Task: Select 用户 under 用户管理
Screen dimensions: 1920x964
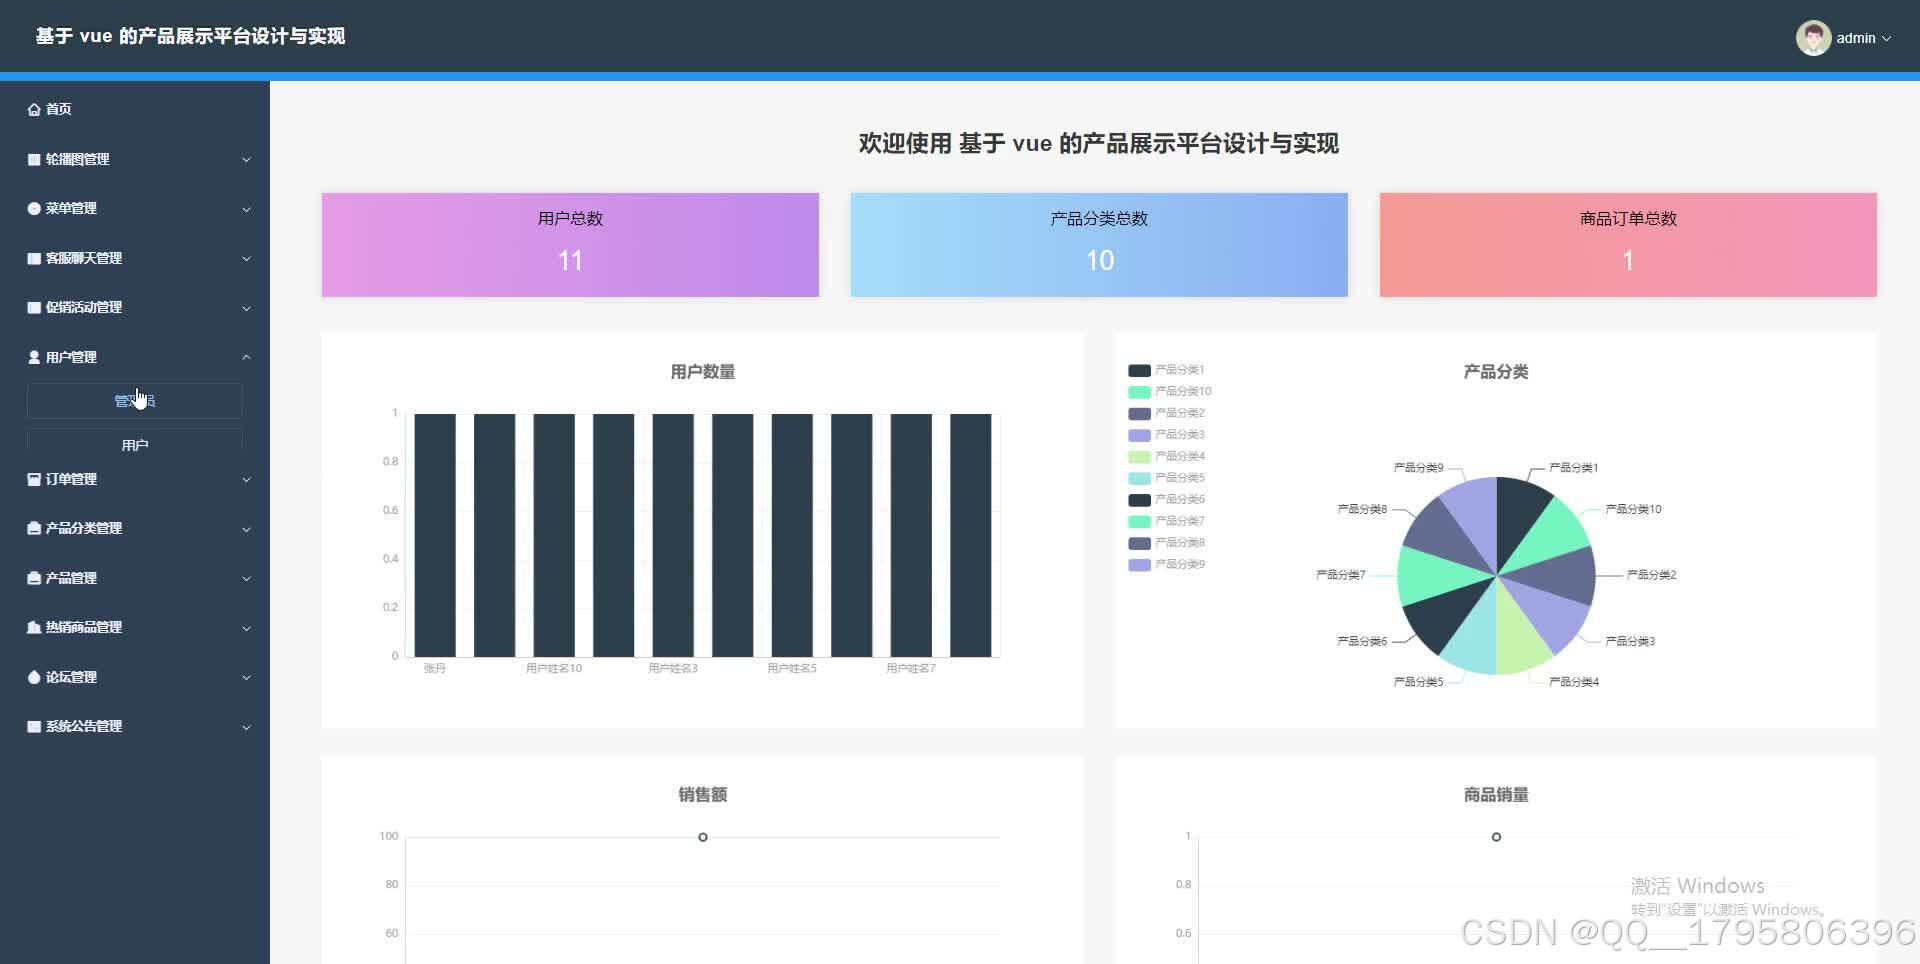Action: tap(134, 443)
